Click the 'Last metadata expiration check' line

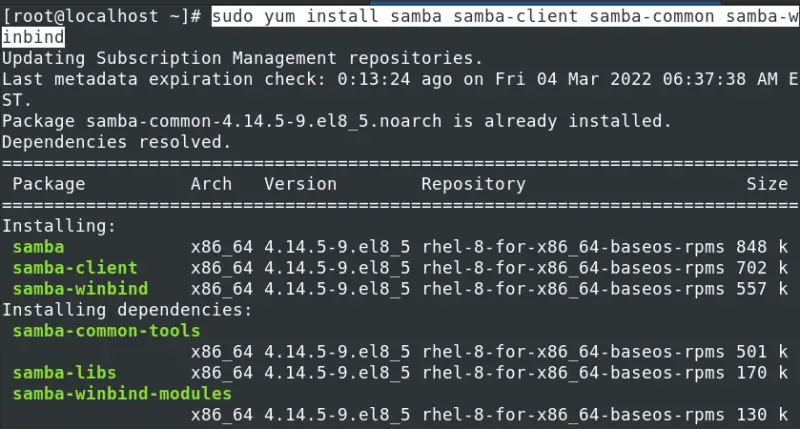400,88
